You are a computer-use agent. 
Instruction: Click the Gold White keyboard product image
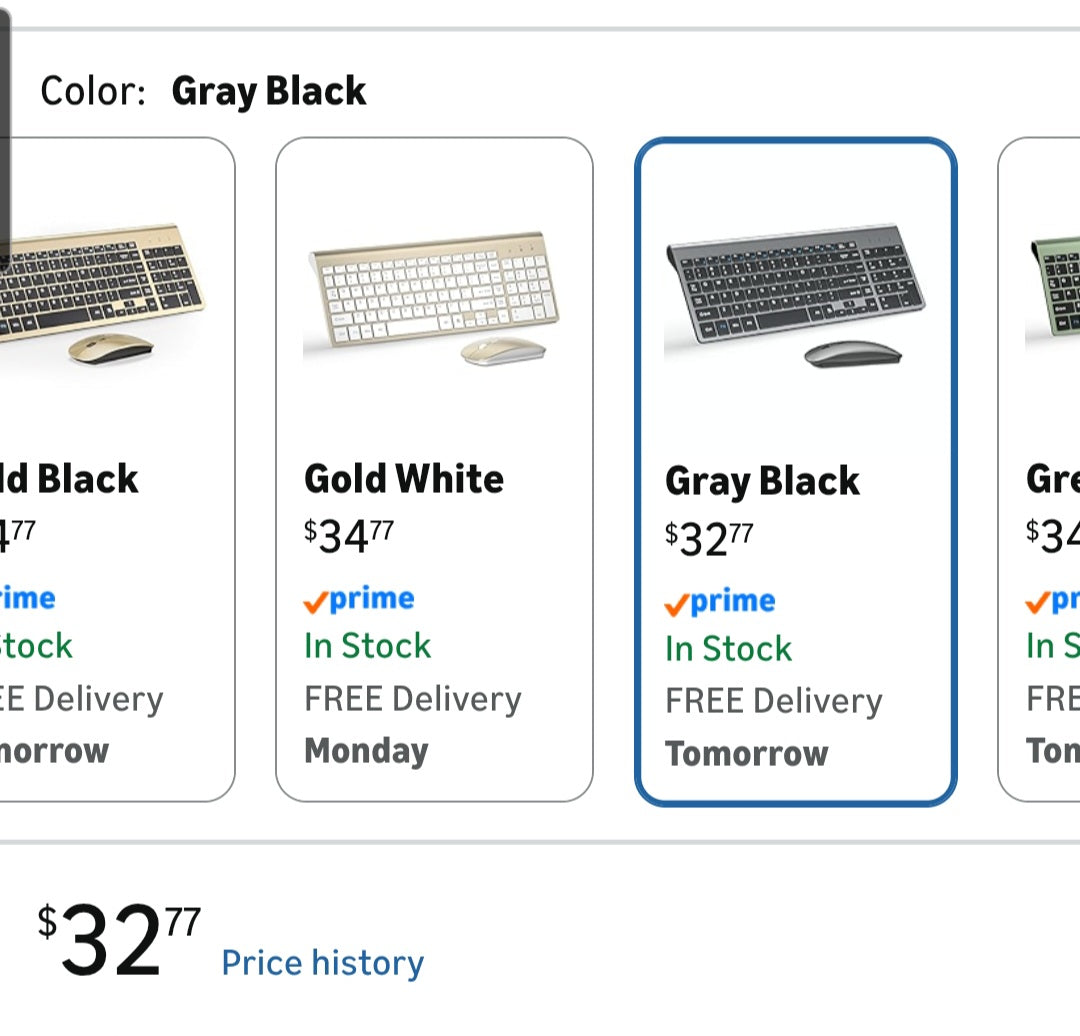(435, 300)
